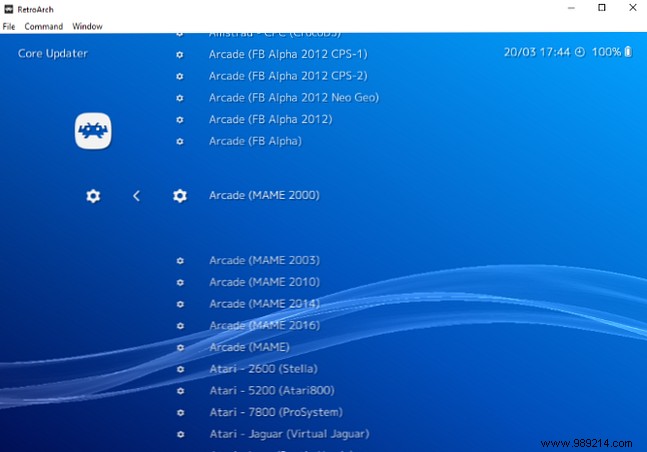
Task: Click gear icon beside Atari - Jaguar (Virtual Jaguar)
Action: coord(180,434)
